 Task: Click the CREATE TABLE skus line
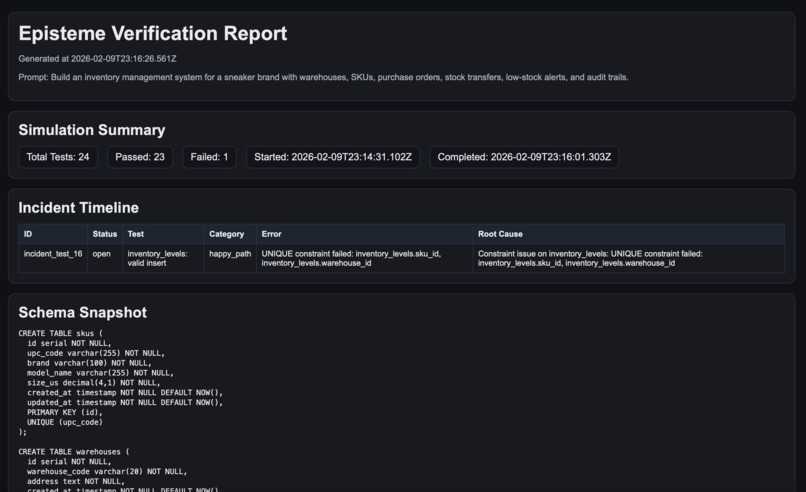pos(61,333)
